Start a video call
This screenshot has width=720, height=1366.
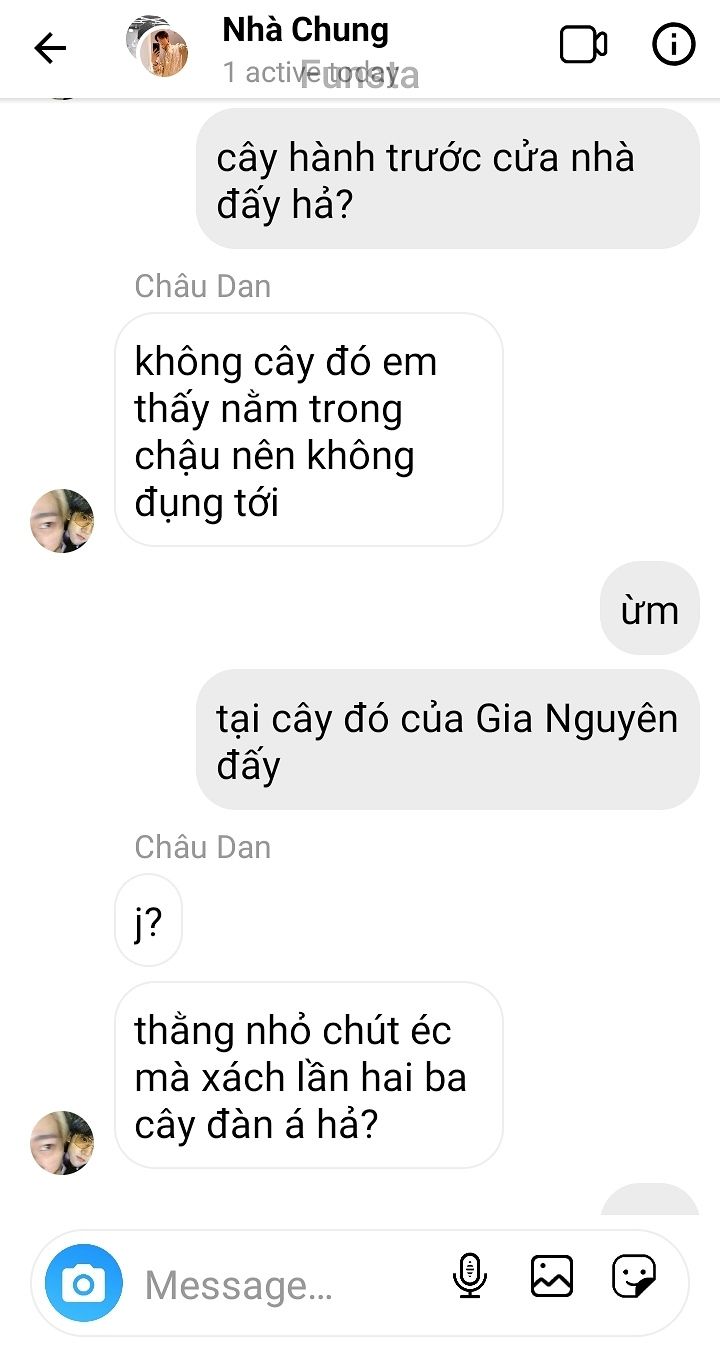click(583, 45)
